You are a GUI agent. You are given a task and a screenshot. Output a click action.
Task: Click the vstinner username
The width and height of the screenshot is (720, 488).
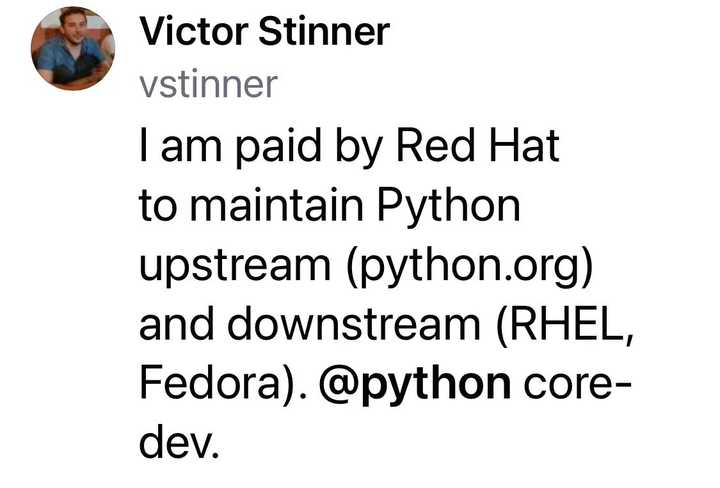(208, 85)
